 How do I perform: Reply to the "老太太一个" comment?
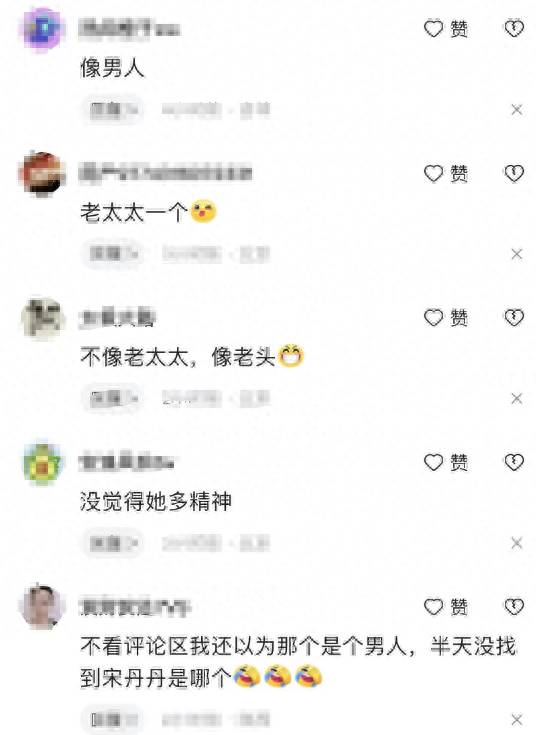click(112, 254)
